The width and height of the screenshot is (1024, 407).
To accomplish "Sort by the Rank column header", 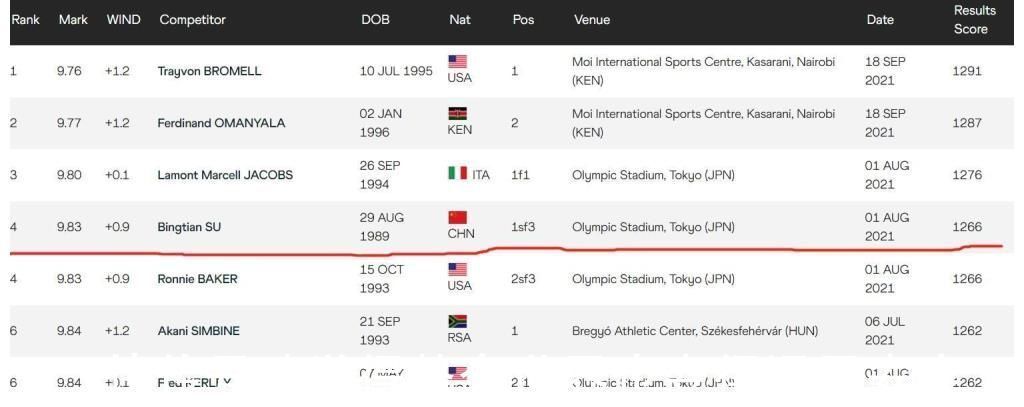I will 25,20.
